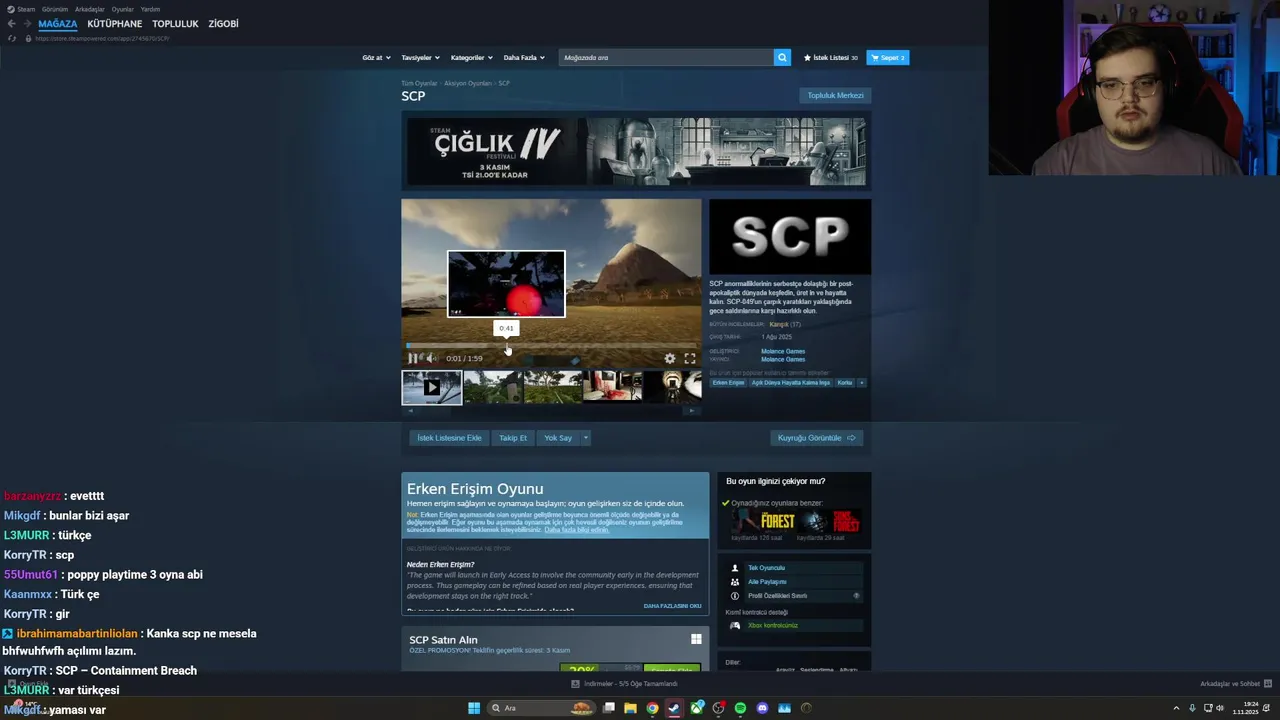Open the Xbox app from the taskbar
Image resolution: width=1280 pixels, height=720 pixels.
(696, 708)
